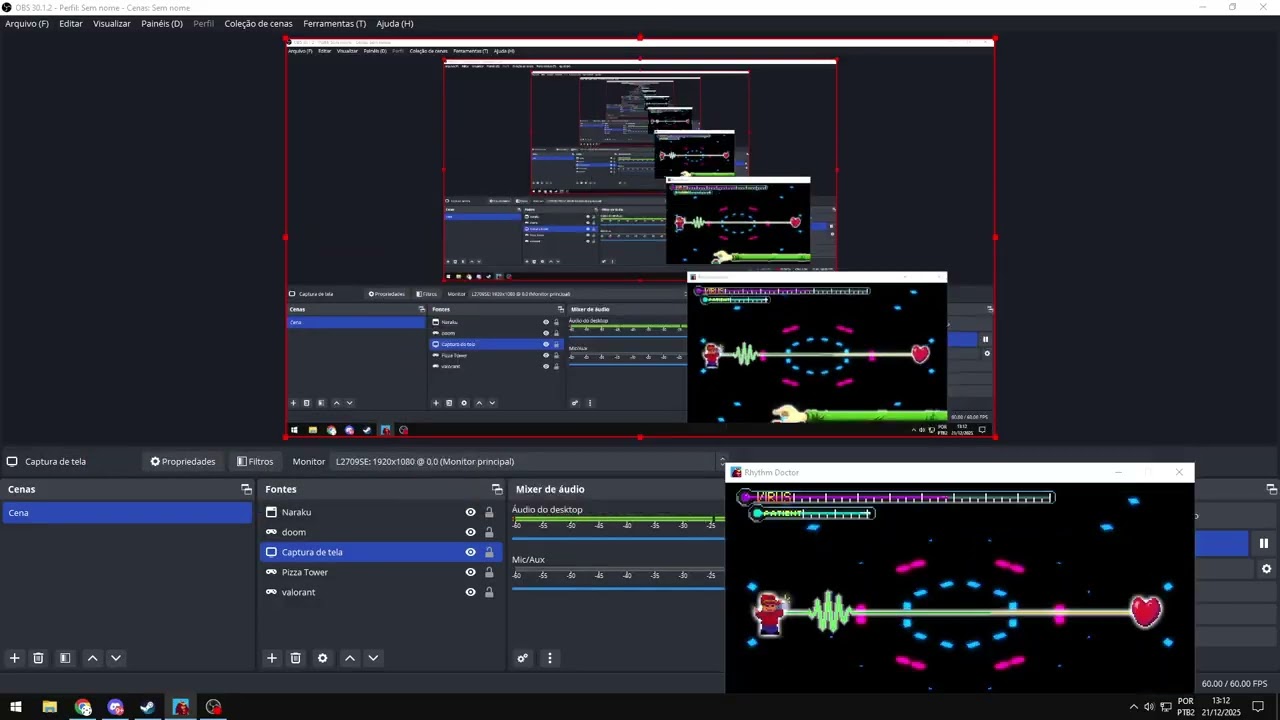The image size is (1280, 720).
Task: Remove selected scene with the Cenas trash icon
Action: pos(38,658)
